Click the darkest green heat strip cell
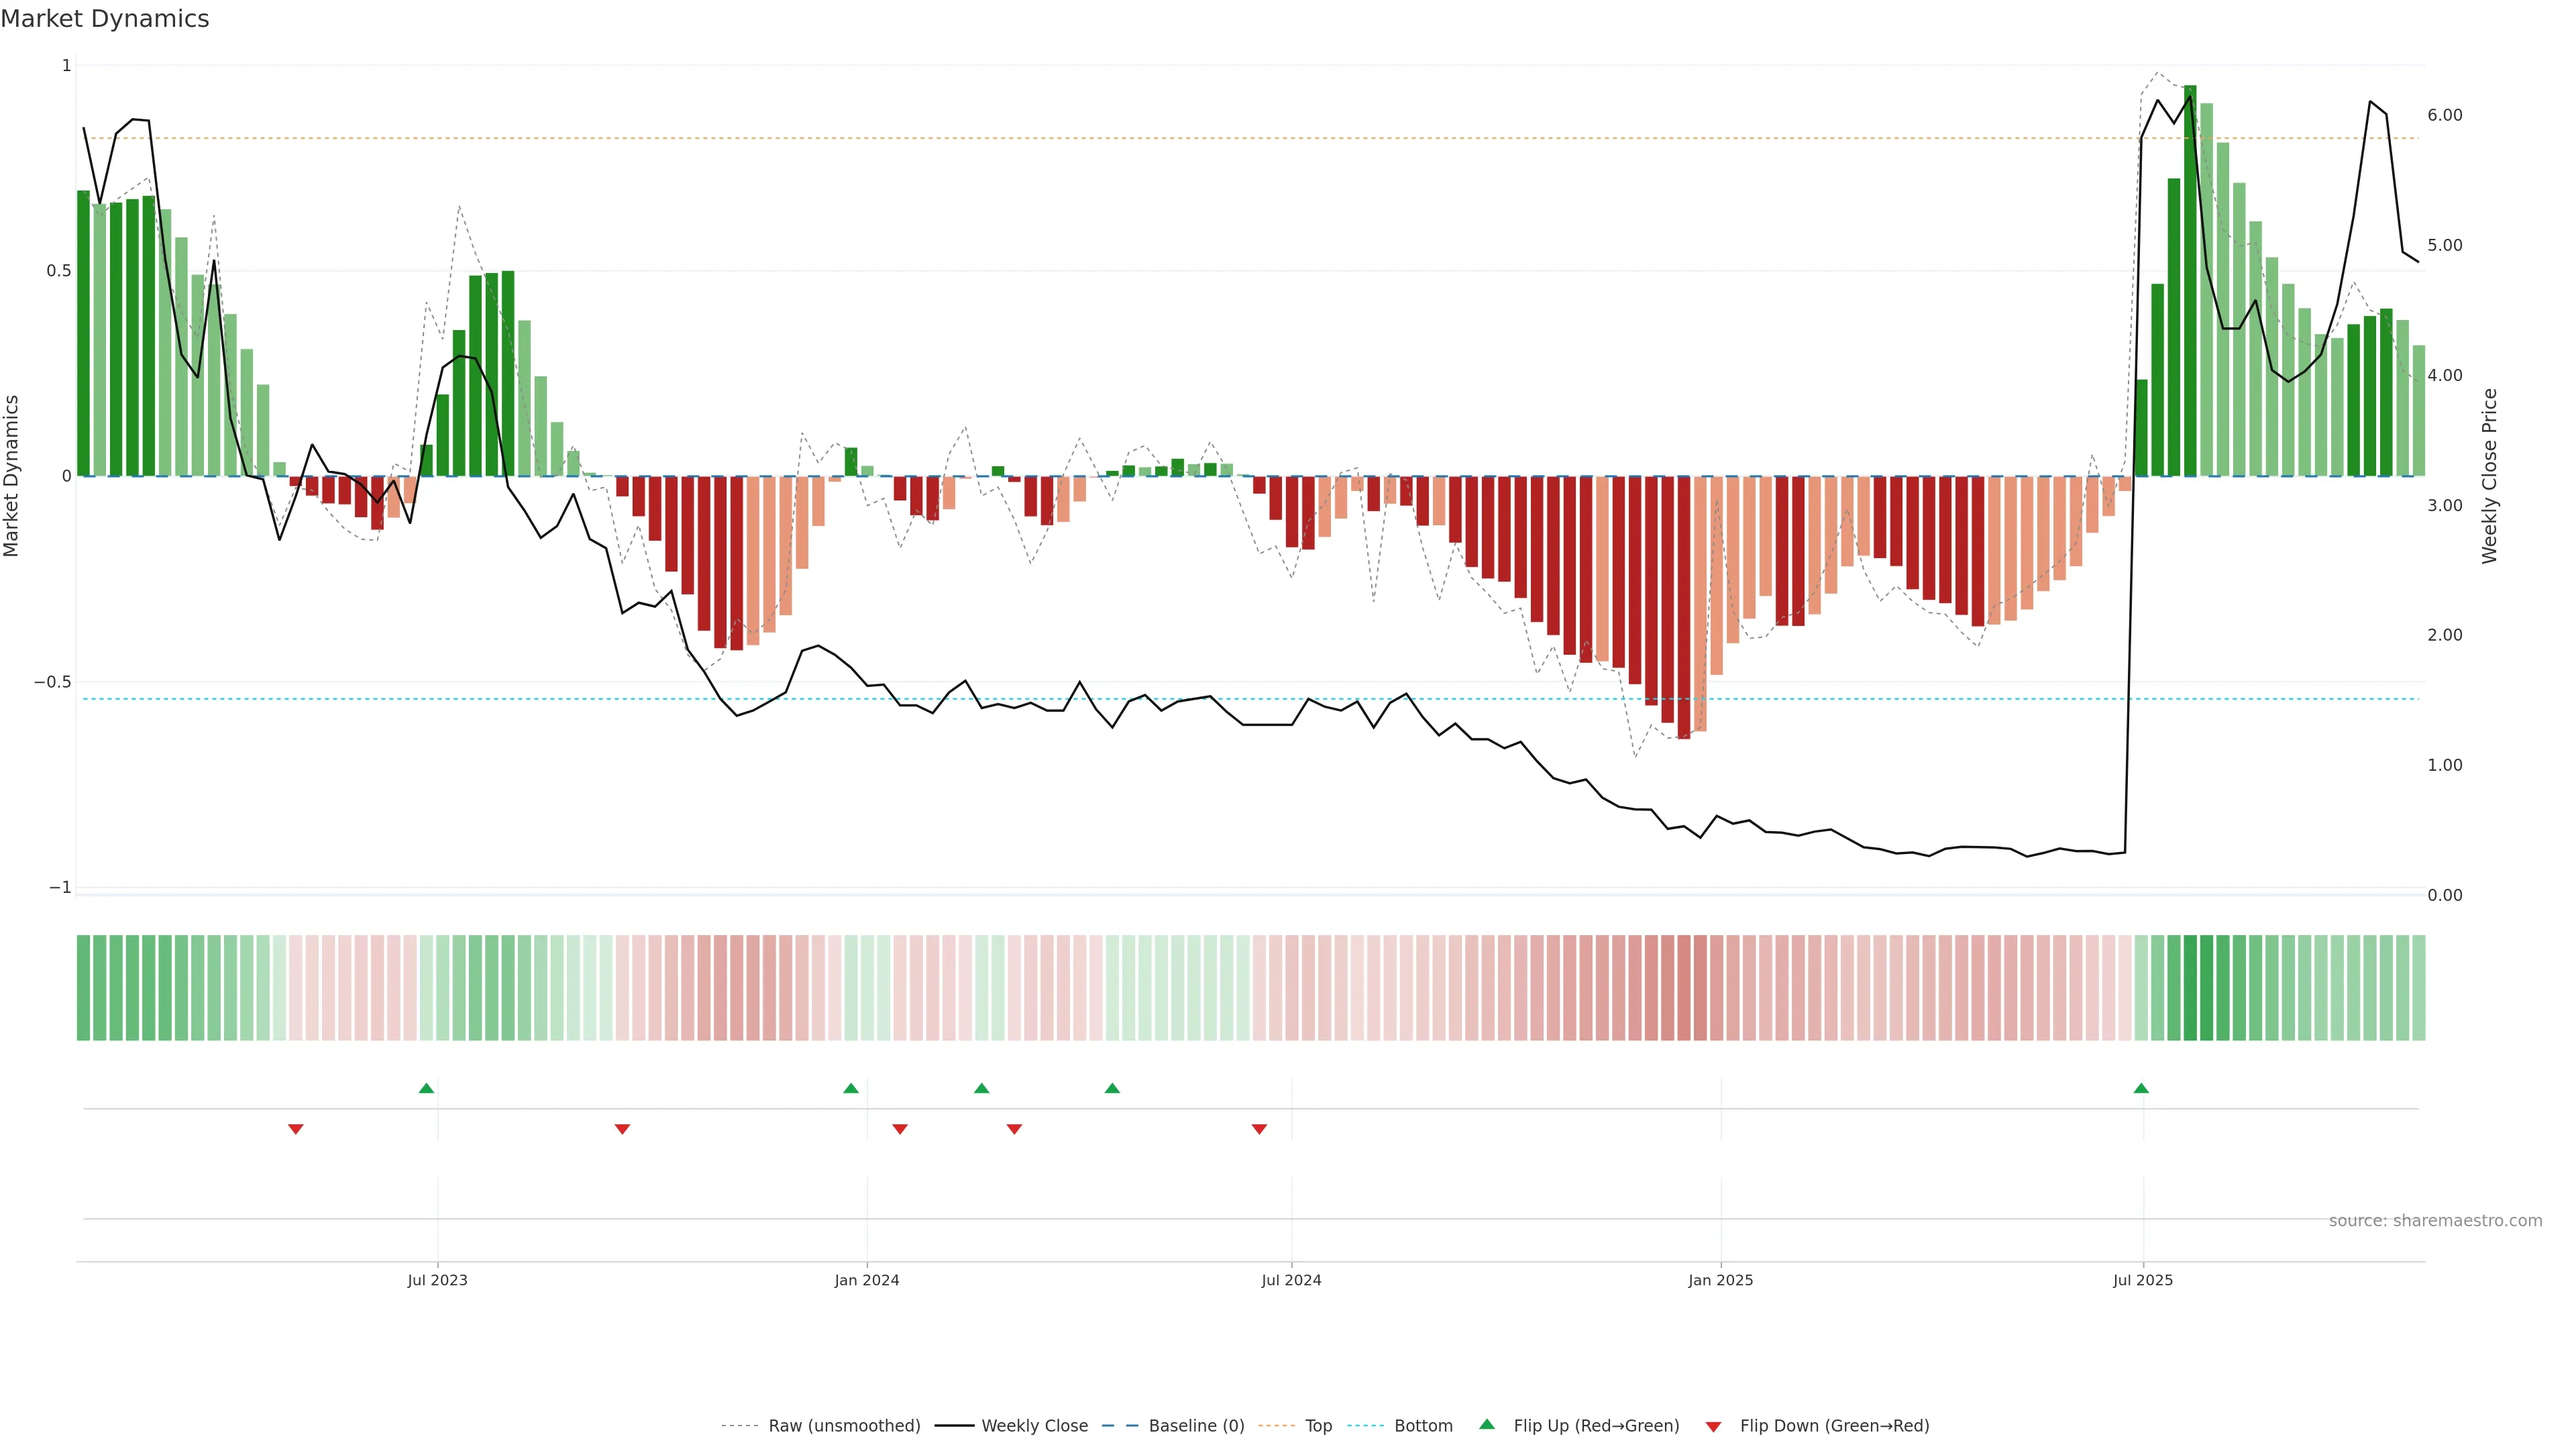 click(x=2190, y=988)
